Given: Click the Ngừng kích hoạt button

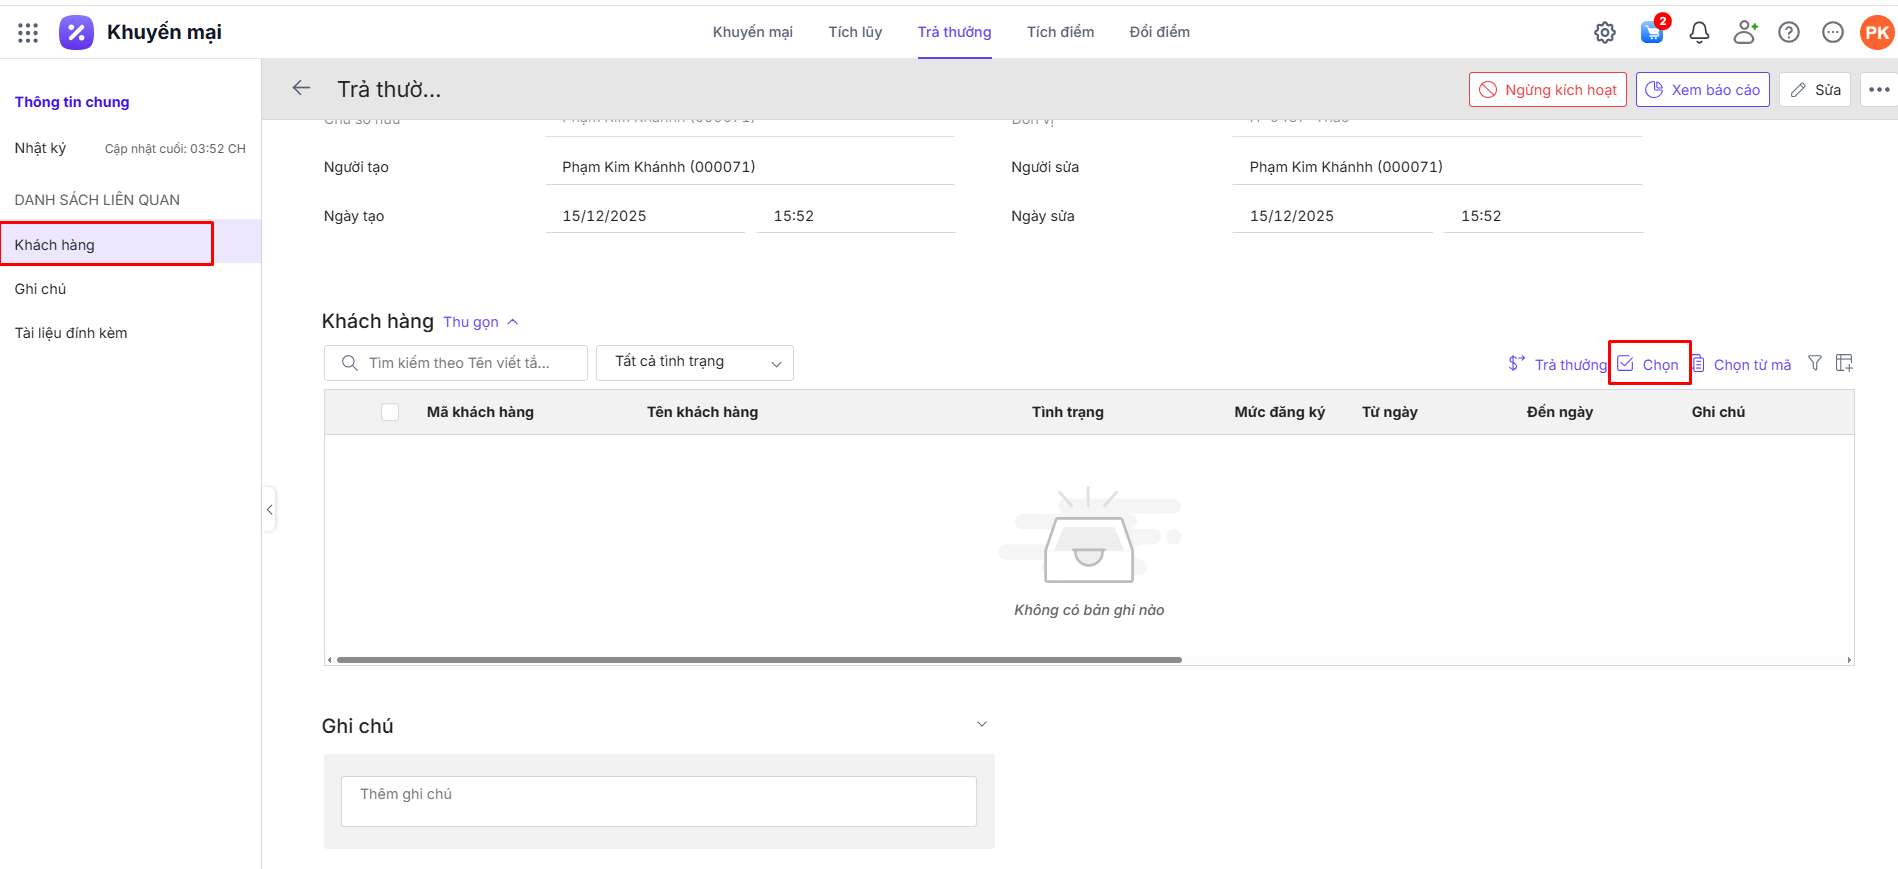Looking at the screenshot, I should (x=1547, y=90).
